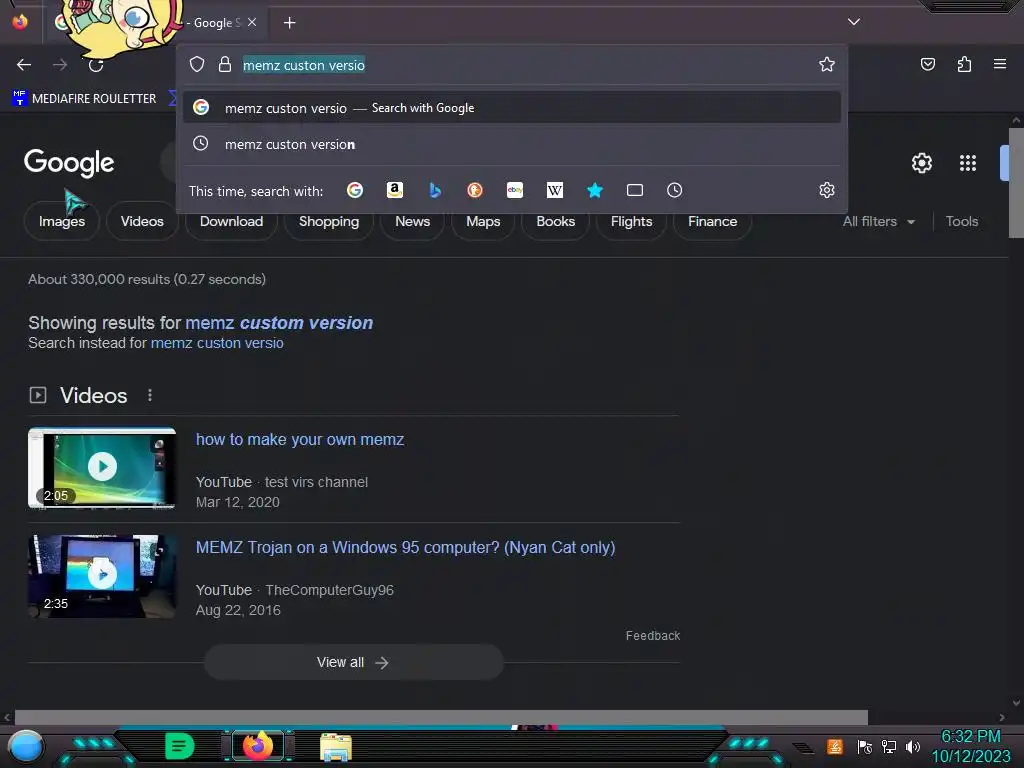Screen dimensions: 1024x768
Task: Close the Google Search tab
Action: click(x=252, y=22)
